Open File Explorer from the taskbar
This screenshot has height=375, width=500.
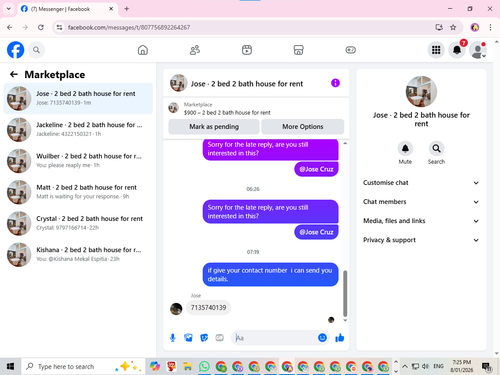tap(188, 367)
